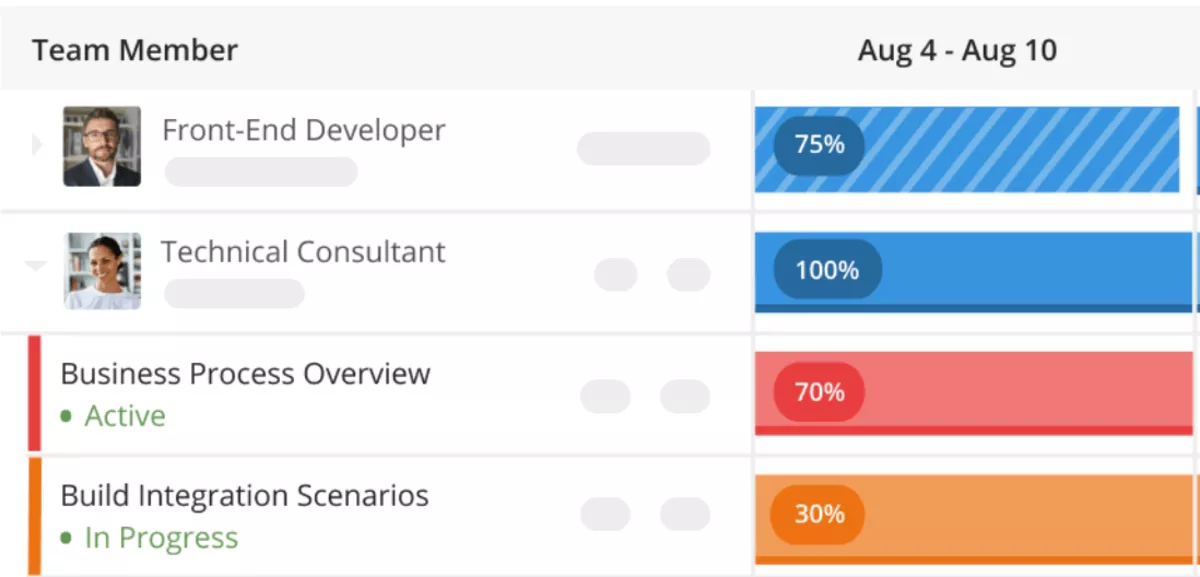
Task: Click the Front-End Developer avatar photo
Action: click(x=102, y=144)
